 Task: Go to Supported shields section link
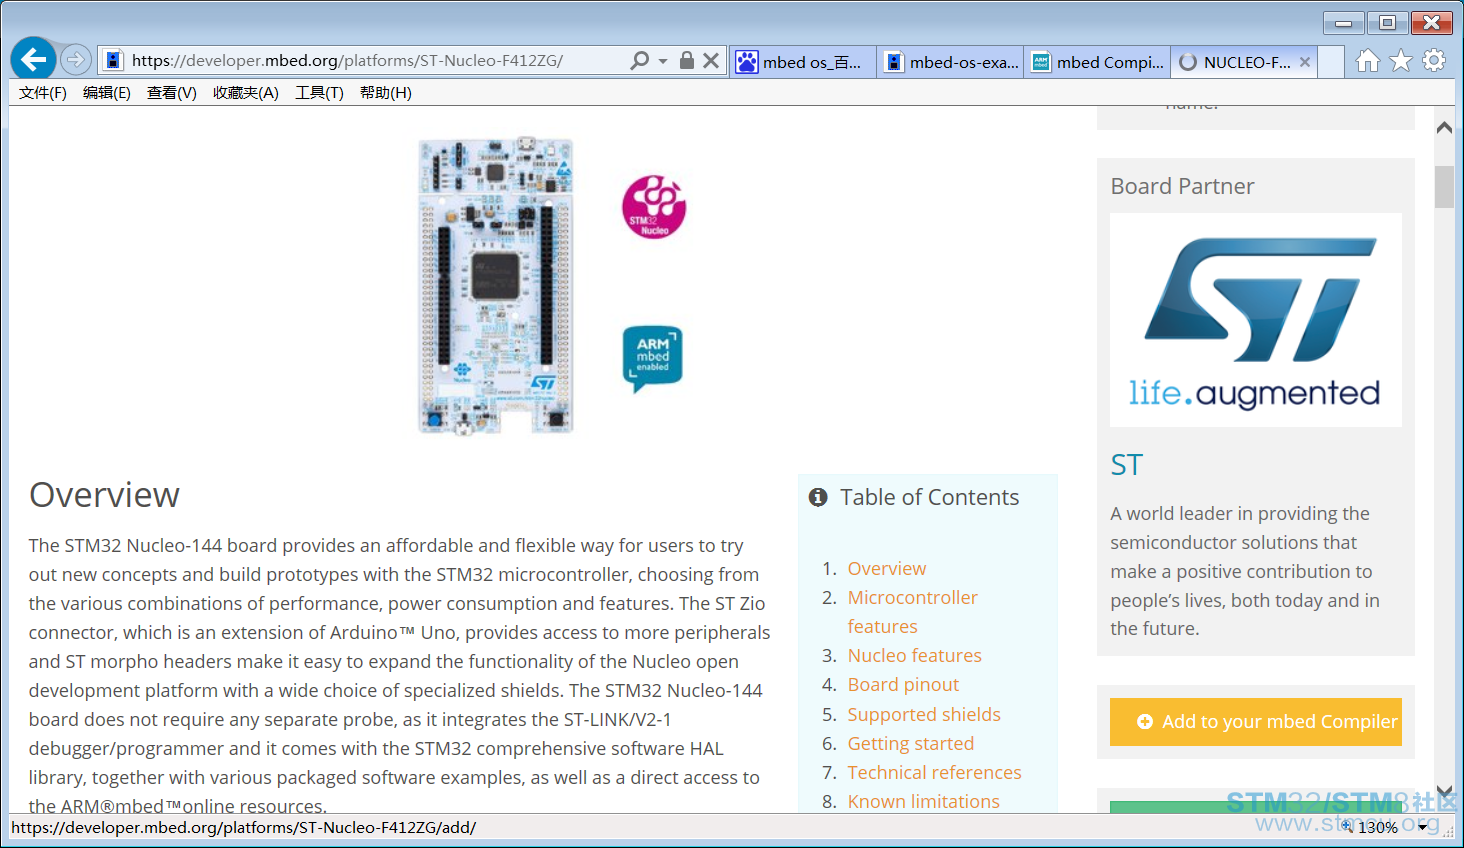[x=924, y=715]
